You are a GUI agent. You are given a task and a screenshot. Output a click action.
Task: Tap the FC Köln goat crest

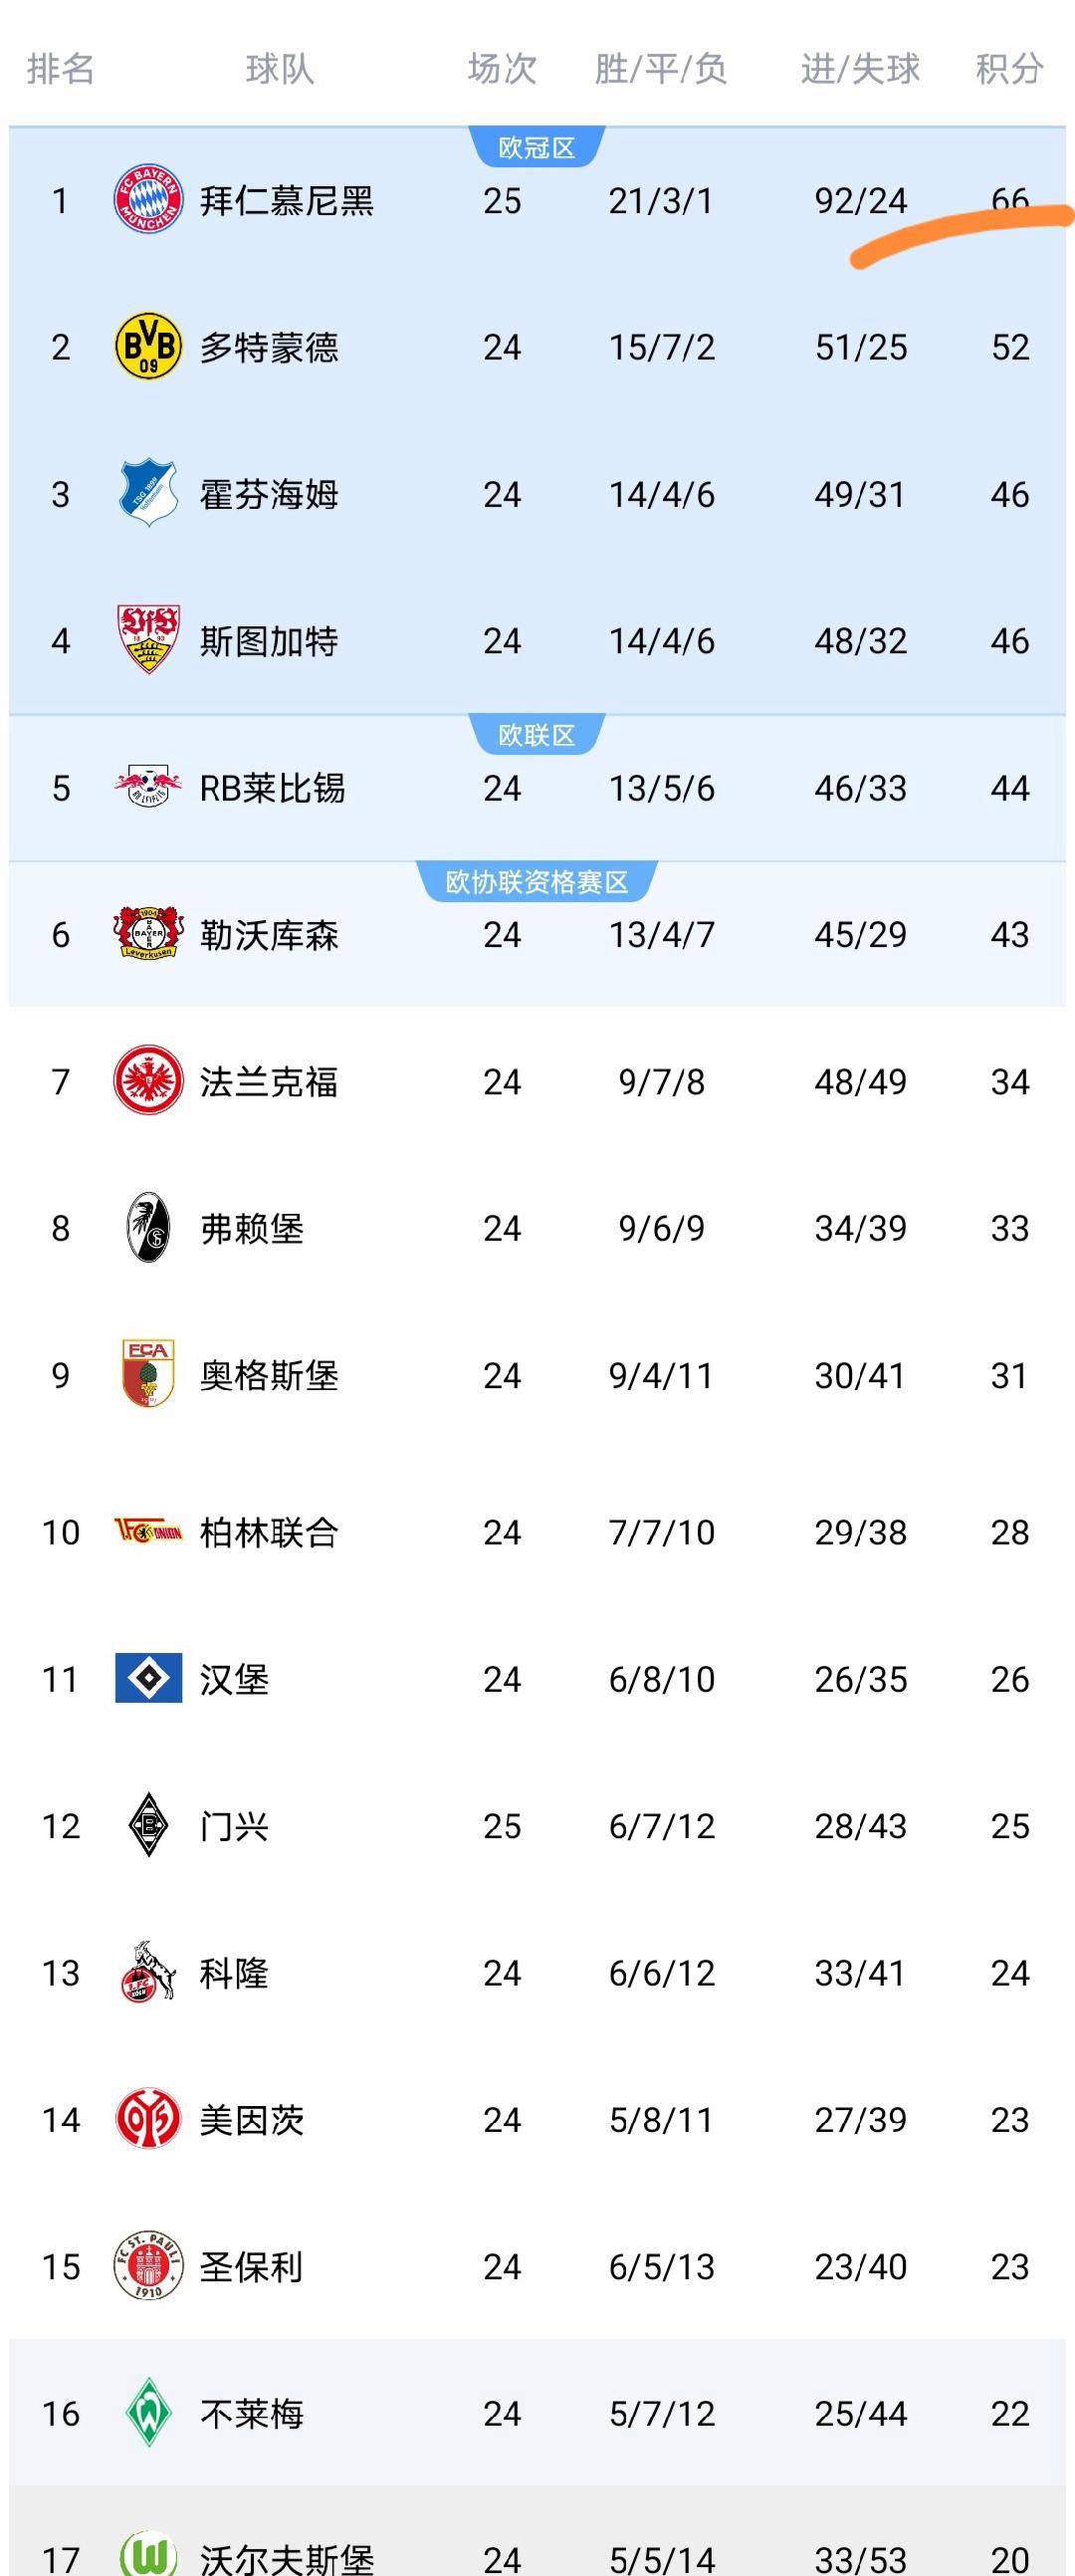point(148,1972)
